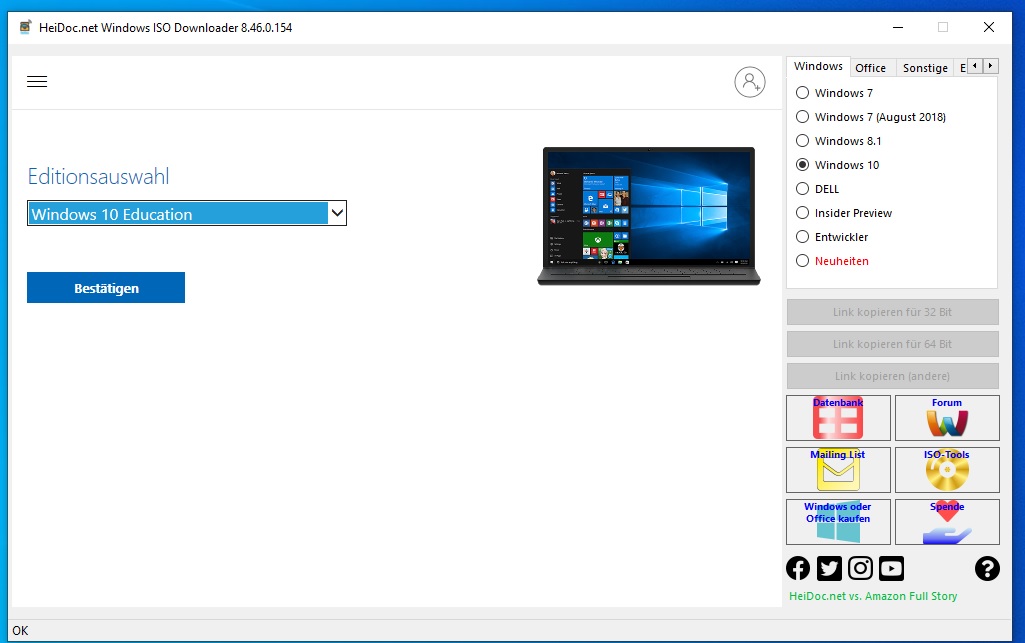This screenshot has height=643, width=1025.
Task: Click the tab scroll left arrow
Action: point(975,65)
